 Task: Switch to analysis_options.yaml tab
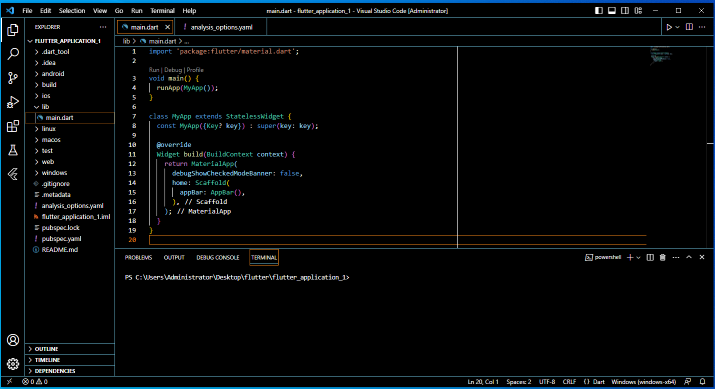221,27
